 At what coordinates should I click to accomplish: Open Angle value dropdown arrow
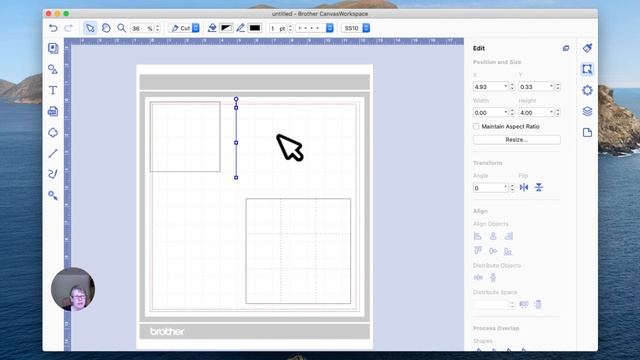506,188
